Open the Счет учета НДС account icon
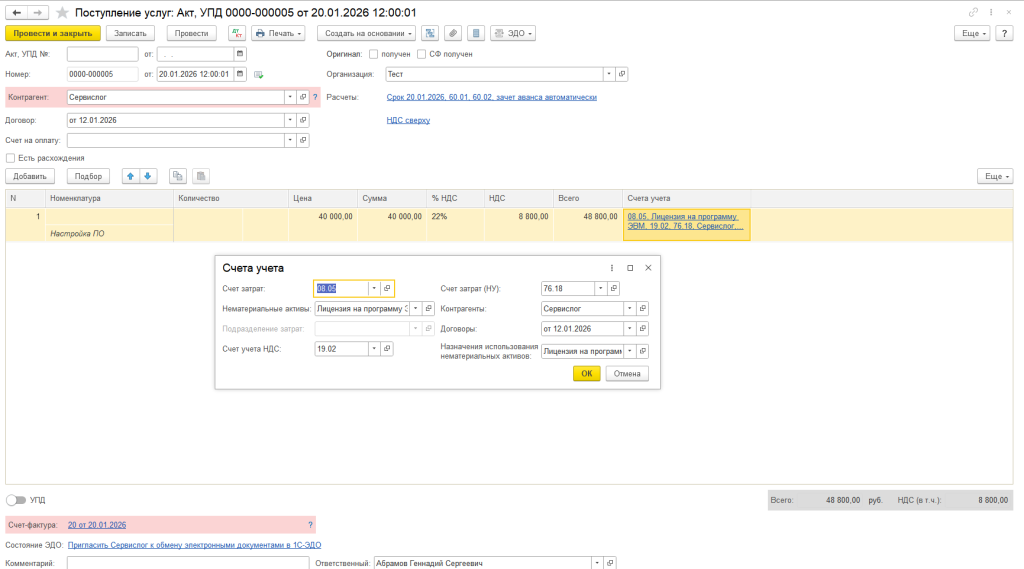Image resolution: width=1024 pixels, height=569 pixels. (387, 350)
